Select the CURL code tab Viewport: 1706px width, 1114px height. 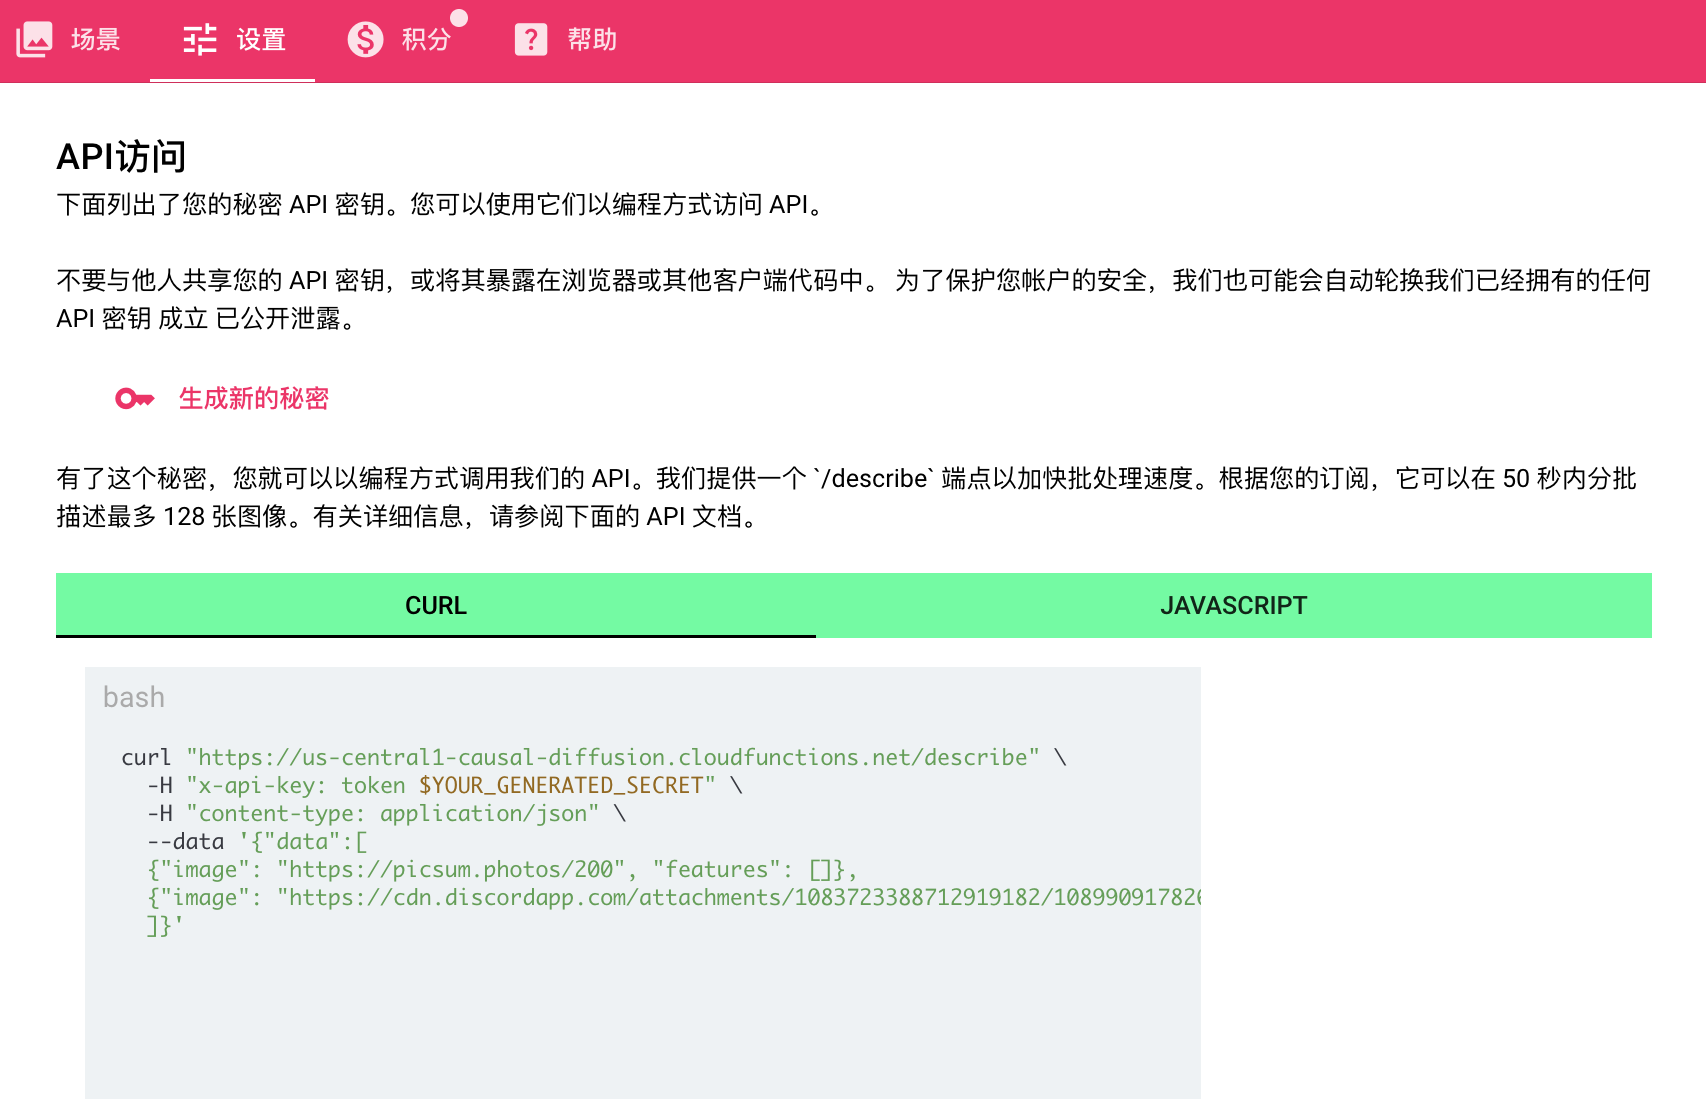point(436,605)
